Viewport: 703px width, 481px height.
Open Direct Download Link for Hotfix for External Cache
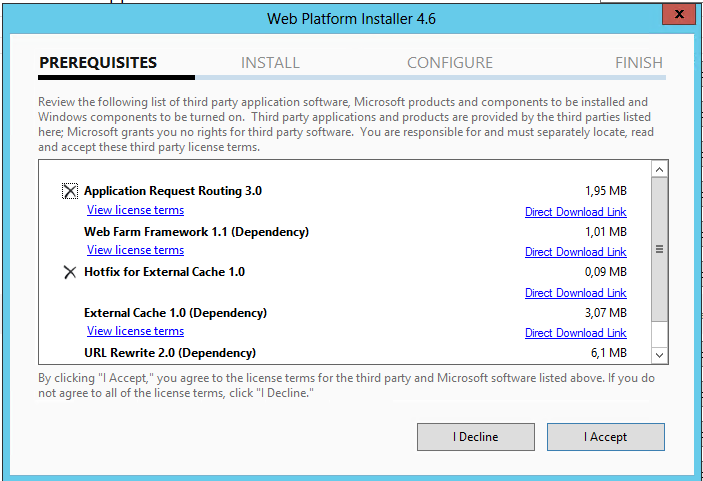[576, 293]
